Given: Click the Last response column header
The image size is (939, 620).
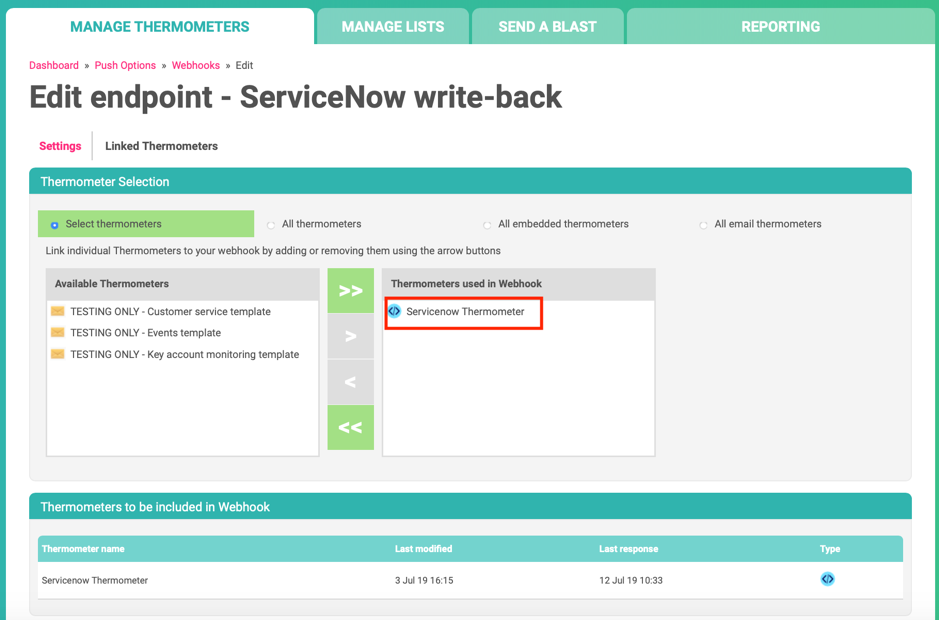Looking at the screenshot, I should (629, 549).
